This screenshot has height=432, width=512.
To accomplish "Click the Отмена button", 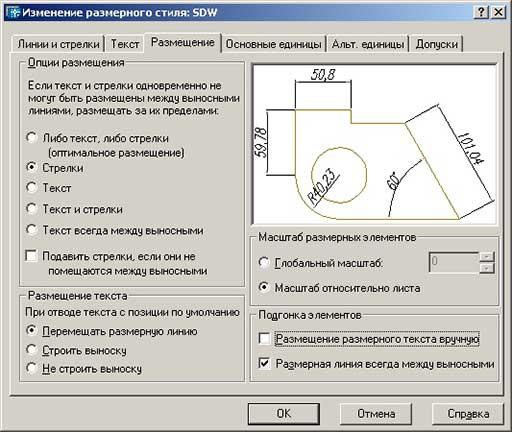I will point(376,414).
